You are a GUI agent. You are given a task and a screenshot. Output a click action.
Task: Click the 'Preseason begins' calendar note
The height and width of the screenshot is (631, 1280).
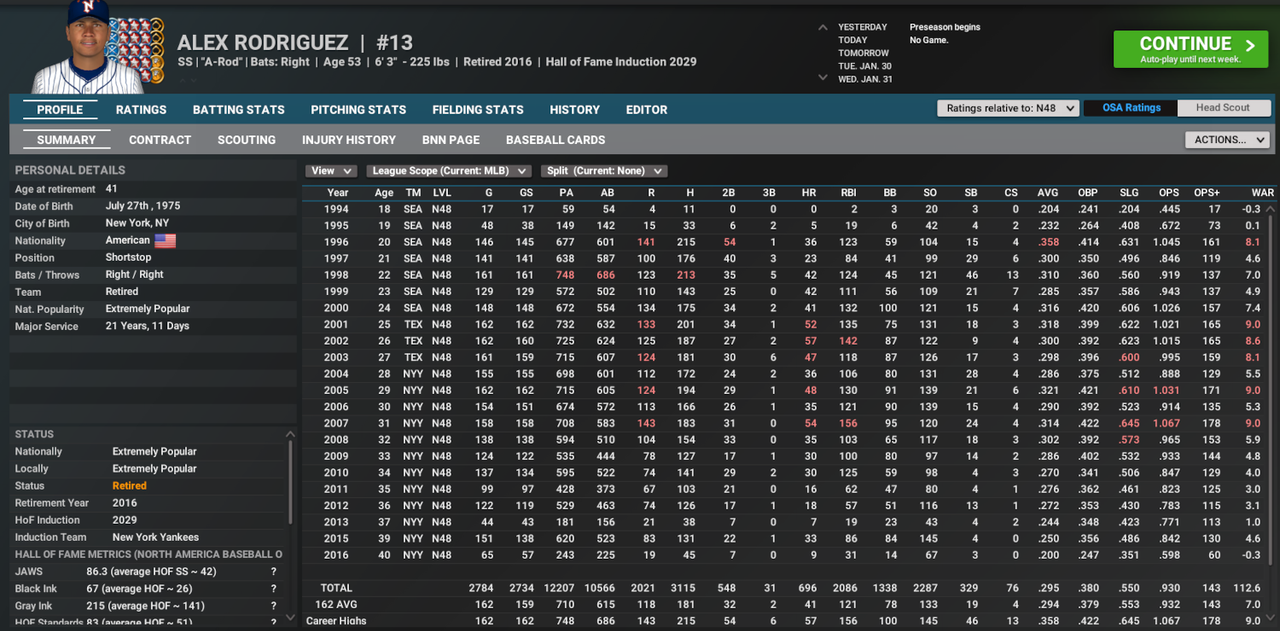click(x=945, y=27)
